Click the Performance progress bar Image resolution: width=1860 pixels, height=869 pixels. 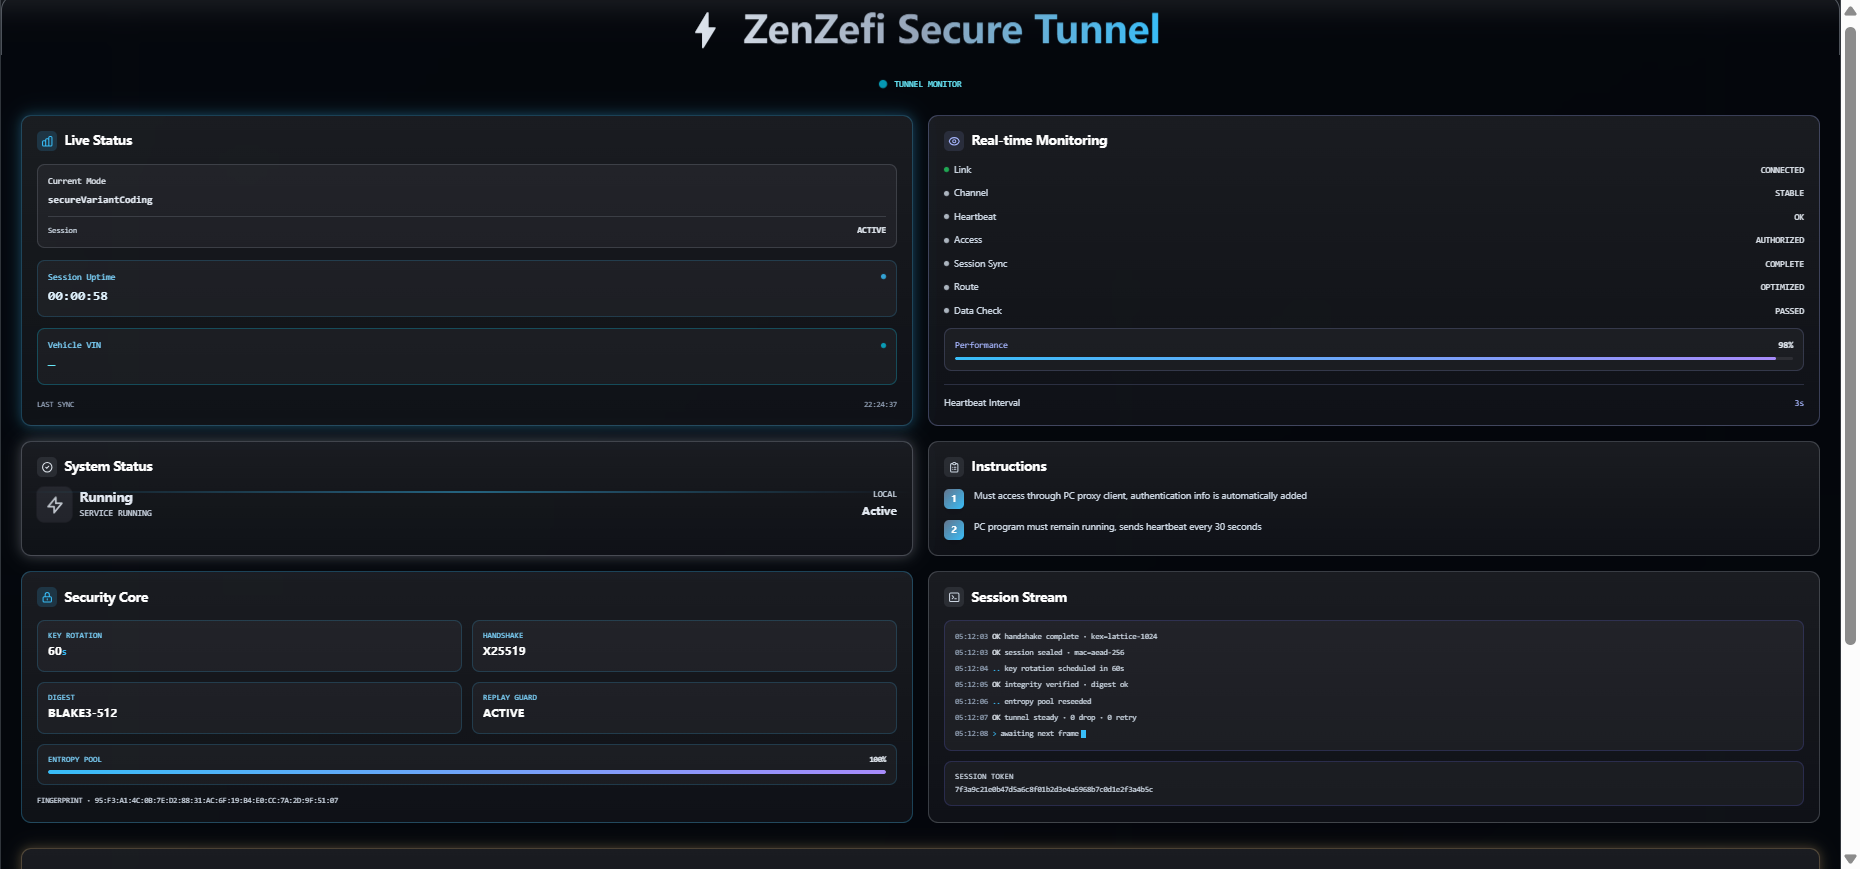1374,358
